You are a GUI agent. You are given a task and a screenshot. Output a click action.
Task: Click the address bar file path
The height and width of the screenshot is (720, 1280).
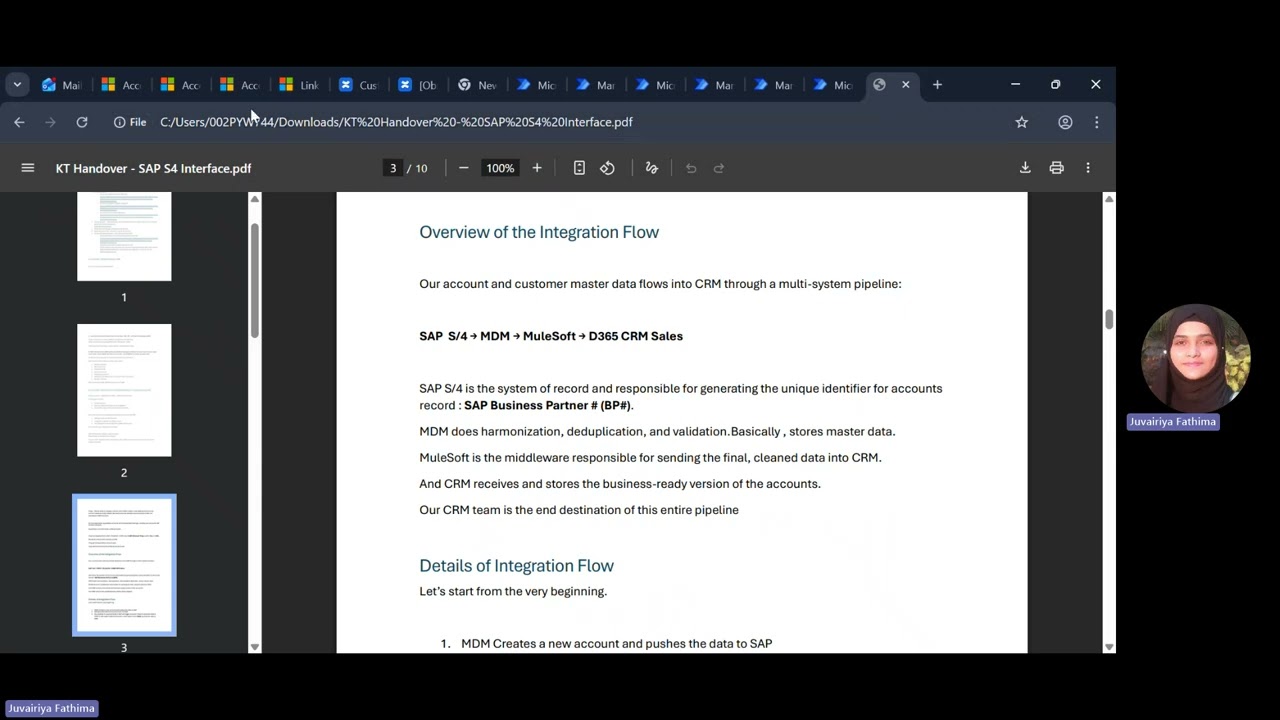[396, 122]
